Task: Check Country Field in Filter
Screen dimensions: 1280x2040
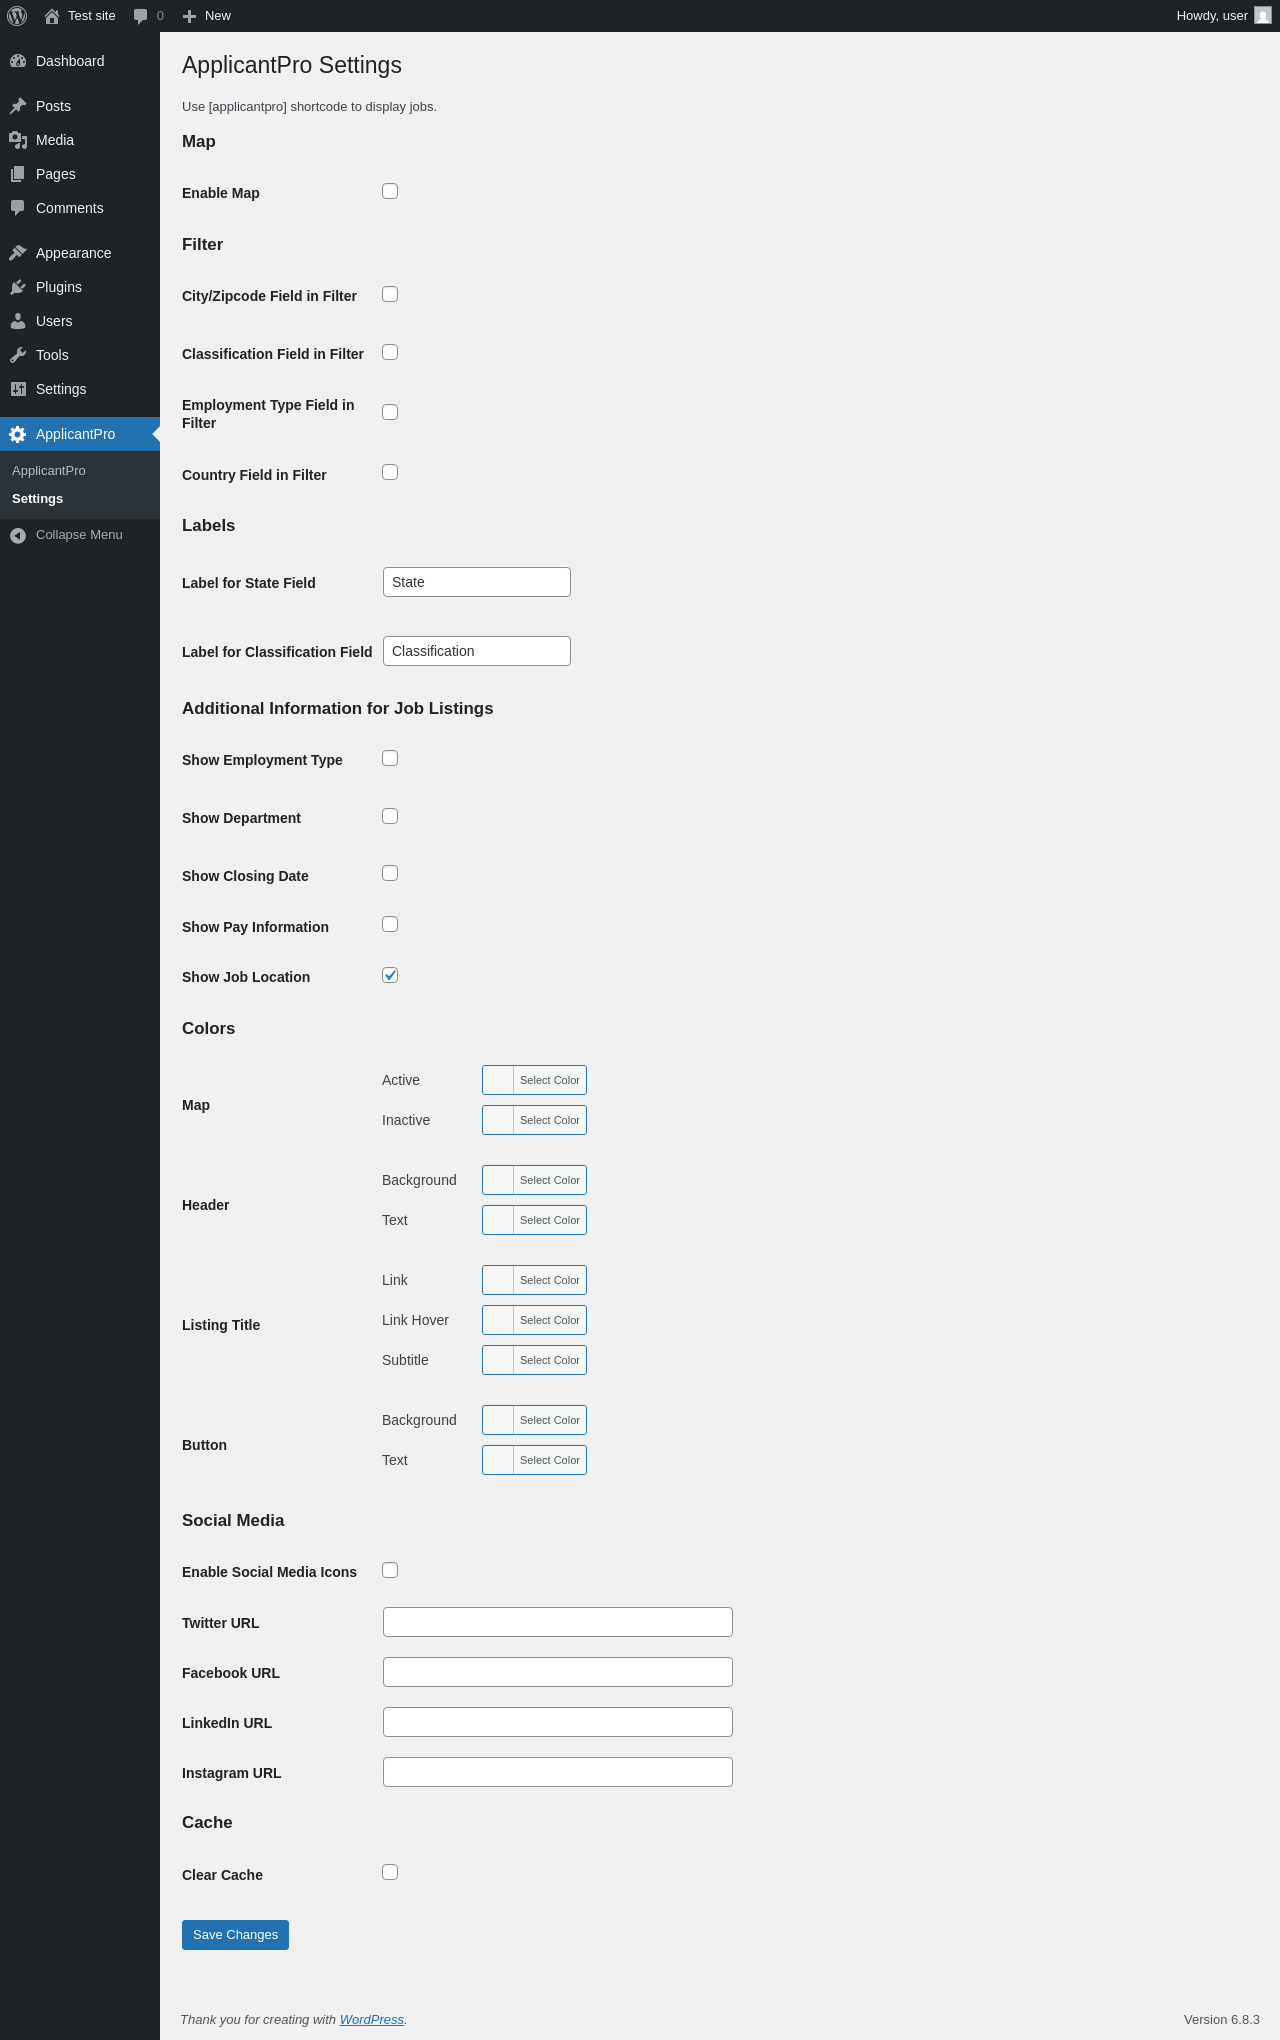Action: [x=390, y=472]
